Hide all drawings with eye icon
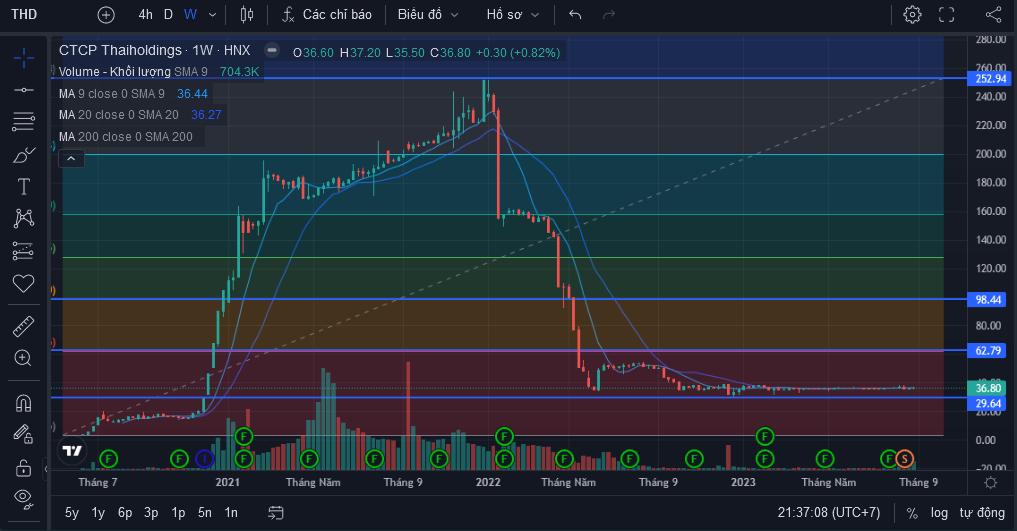1017x531 pixels. (x=24, y=498)
